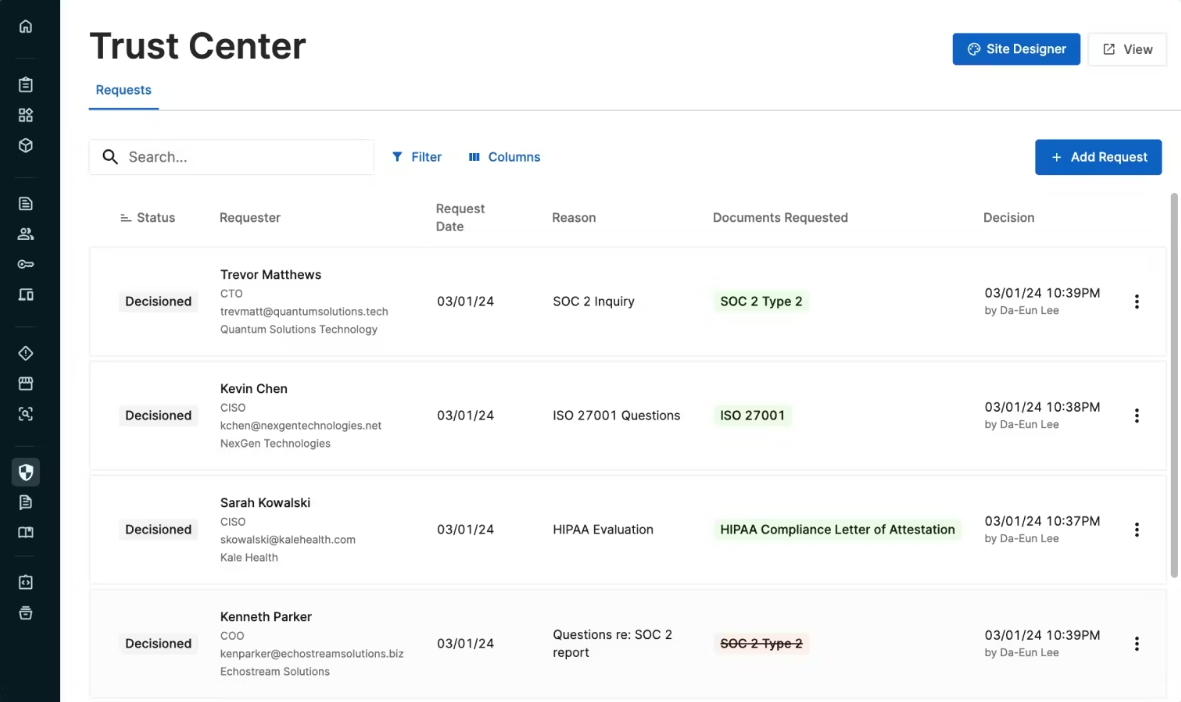Open the key access icon in sidebar
The image size is (1181, 702).
click(x=25, y=263)
